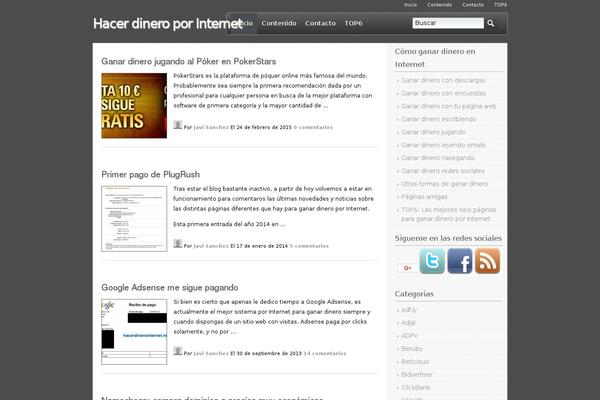Viewport: 600px width, 400px height.
Task: Open Páginas amigas link
Action: (x=424, y=197)
